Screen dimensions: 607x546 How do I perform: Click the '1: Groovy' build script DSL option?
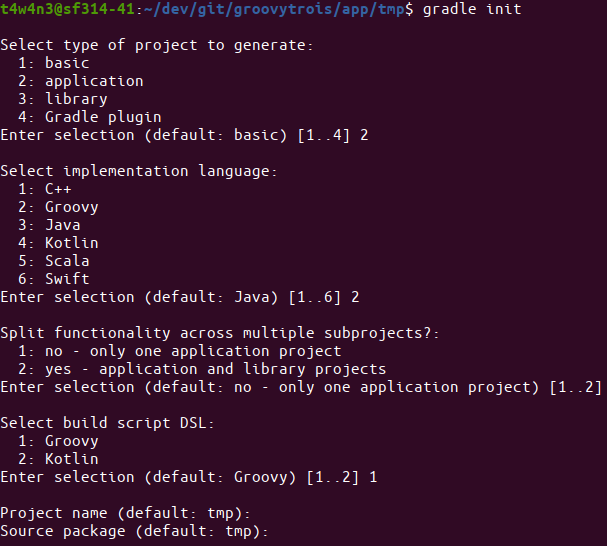click(58, 441)
